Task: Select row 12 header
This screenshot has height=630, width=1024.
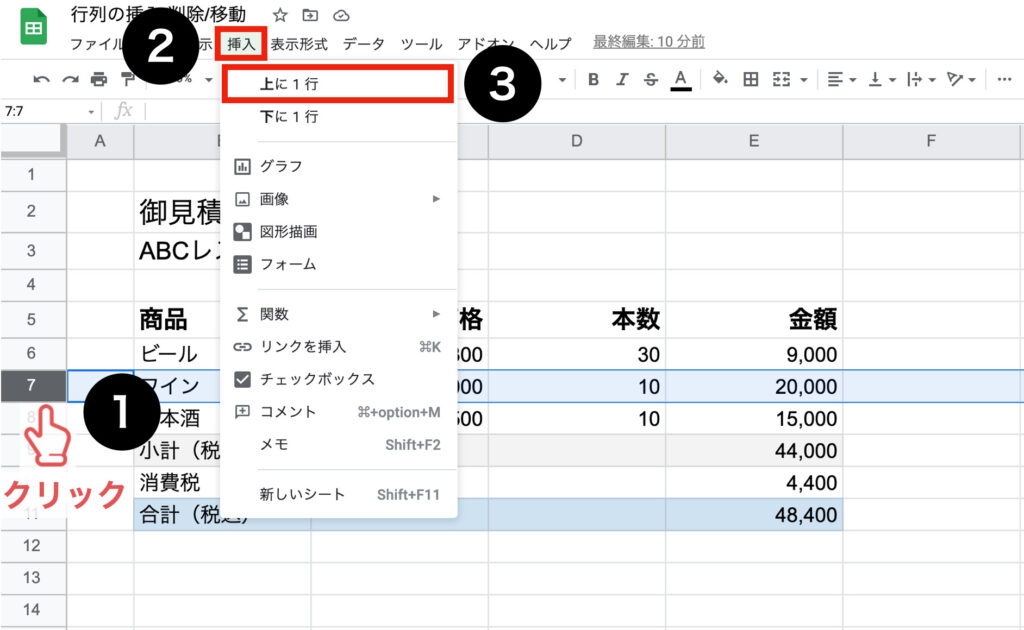Action: click(x=32, y=546)
